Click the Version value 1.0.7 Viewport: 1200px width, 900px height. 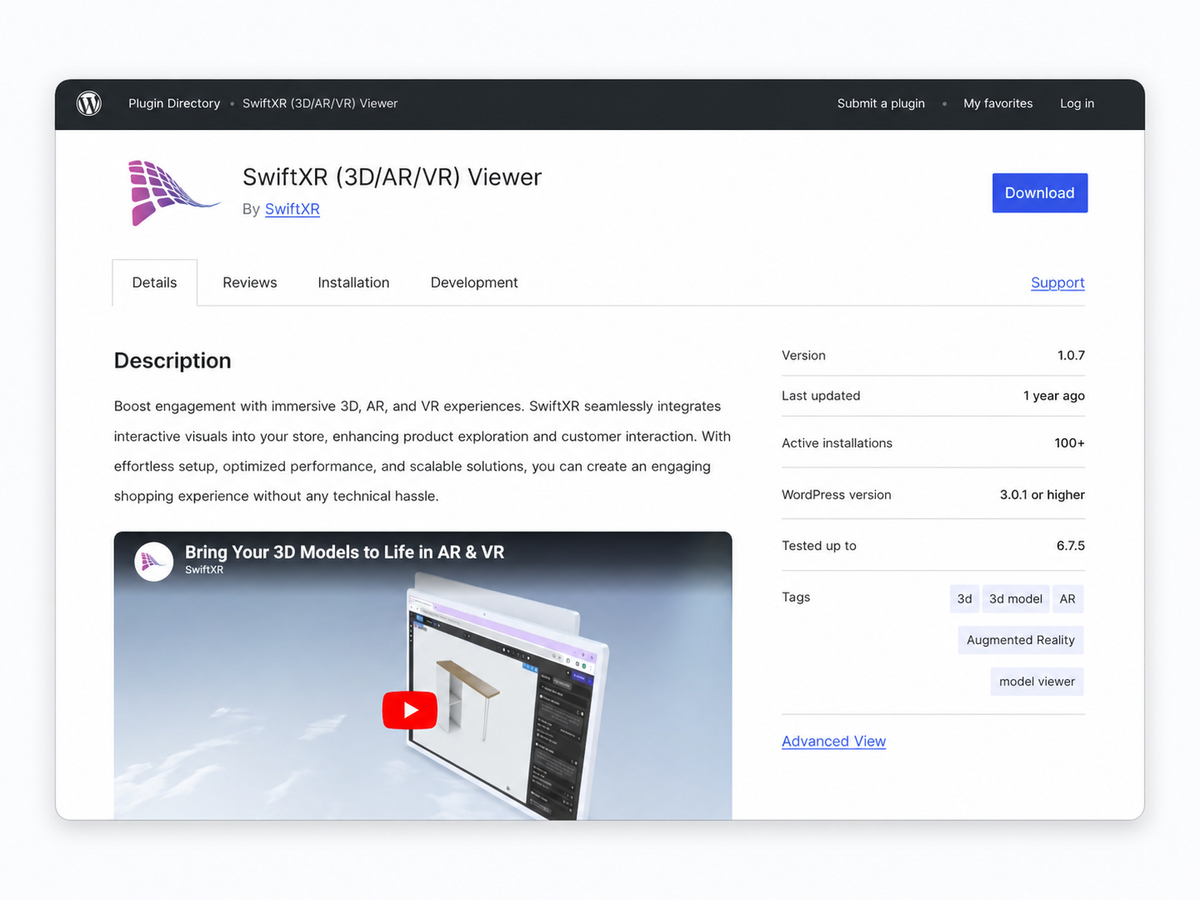pyautogui.click(x=1071, y=355)
